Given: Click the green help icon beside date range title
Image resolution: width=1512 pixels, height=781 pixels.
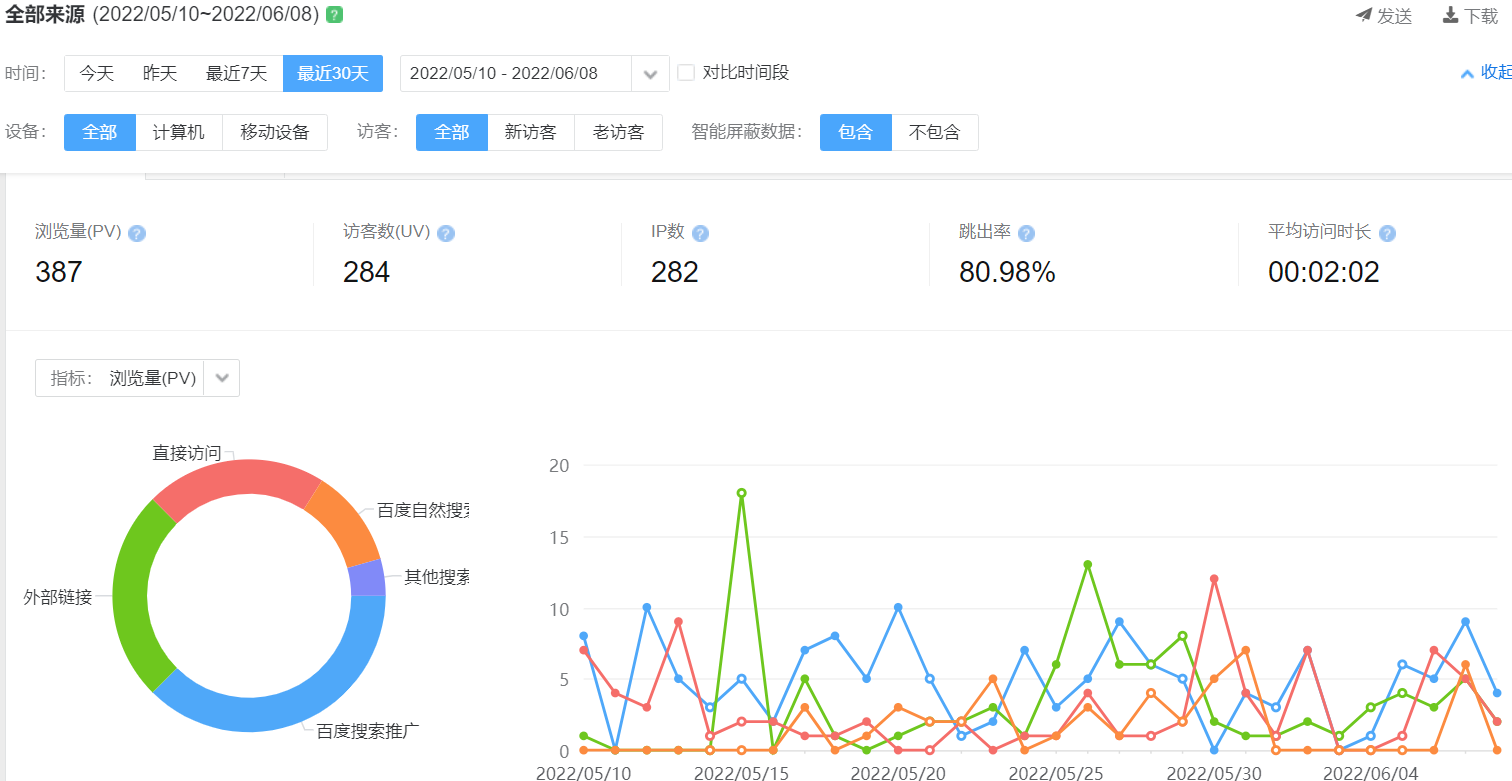Looking at the screenshot, I should (334, 15).
